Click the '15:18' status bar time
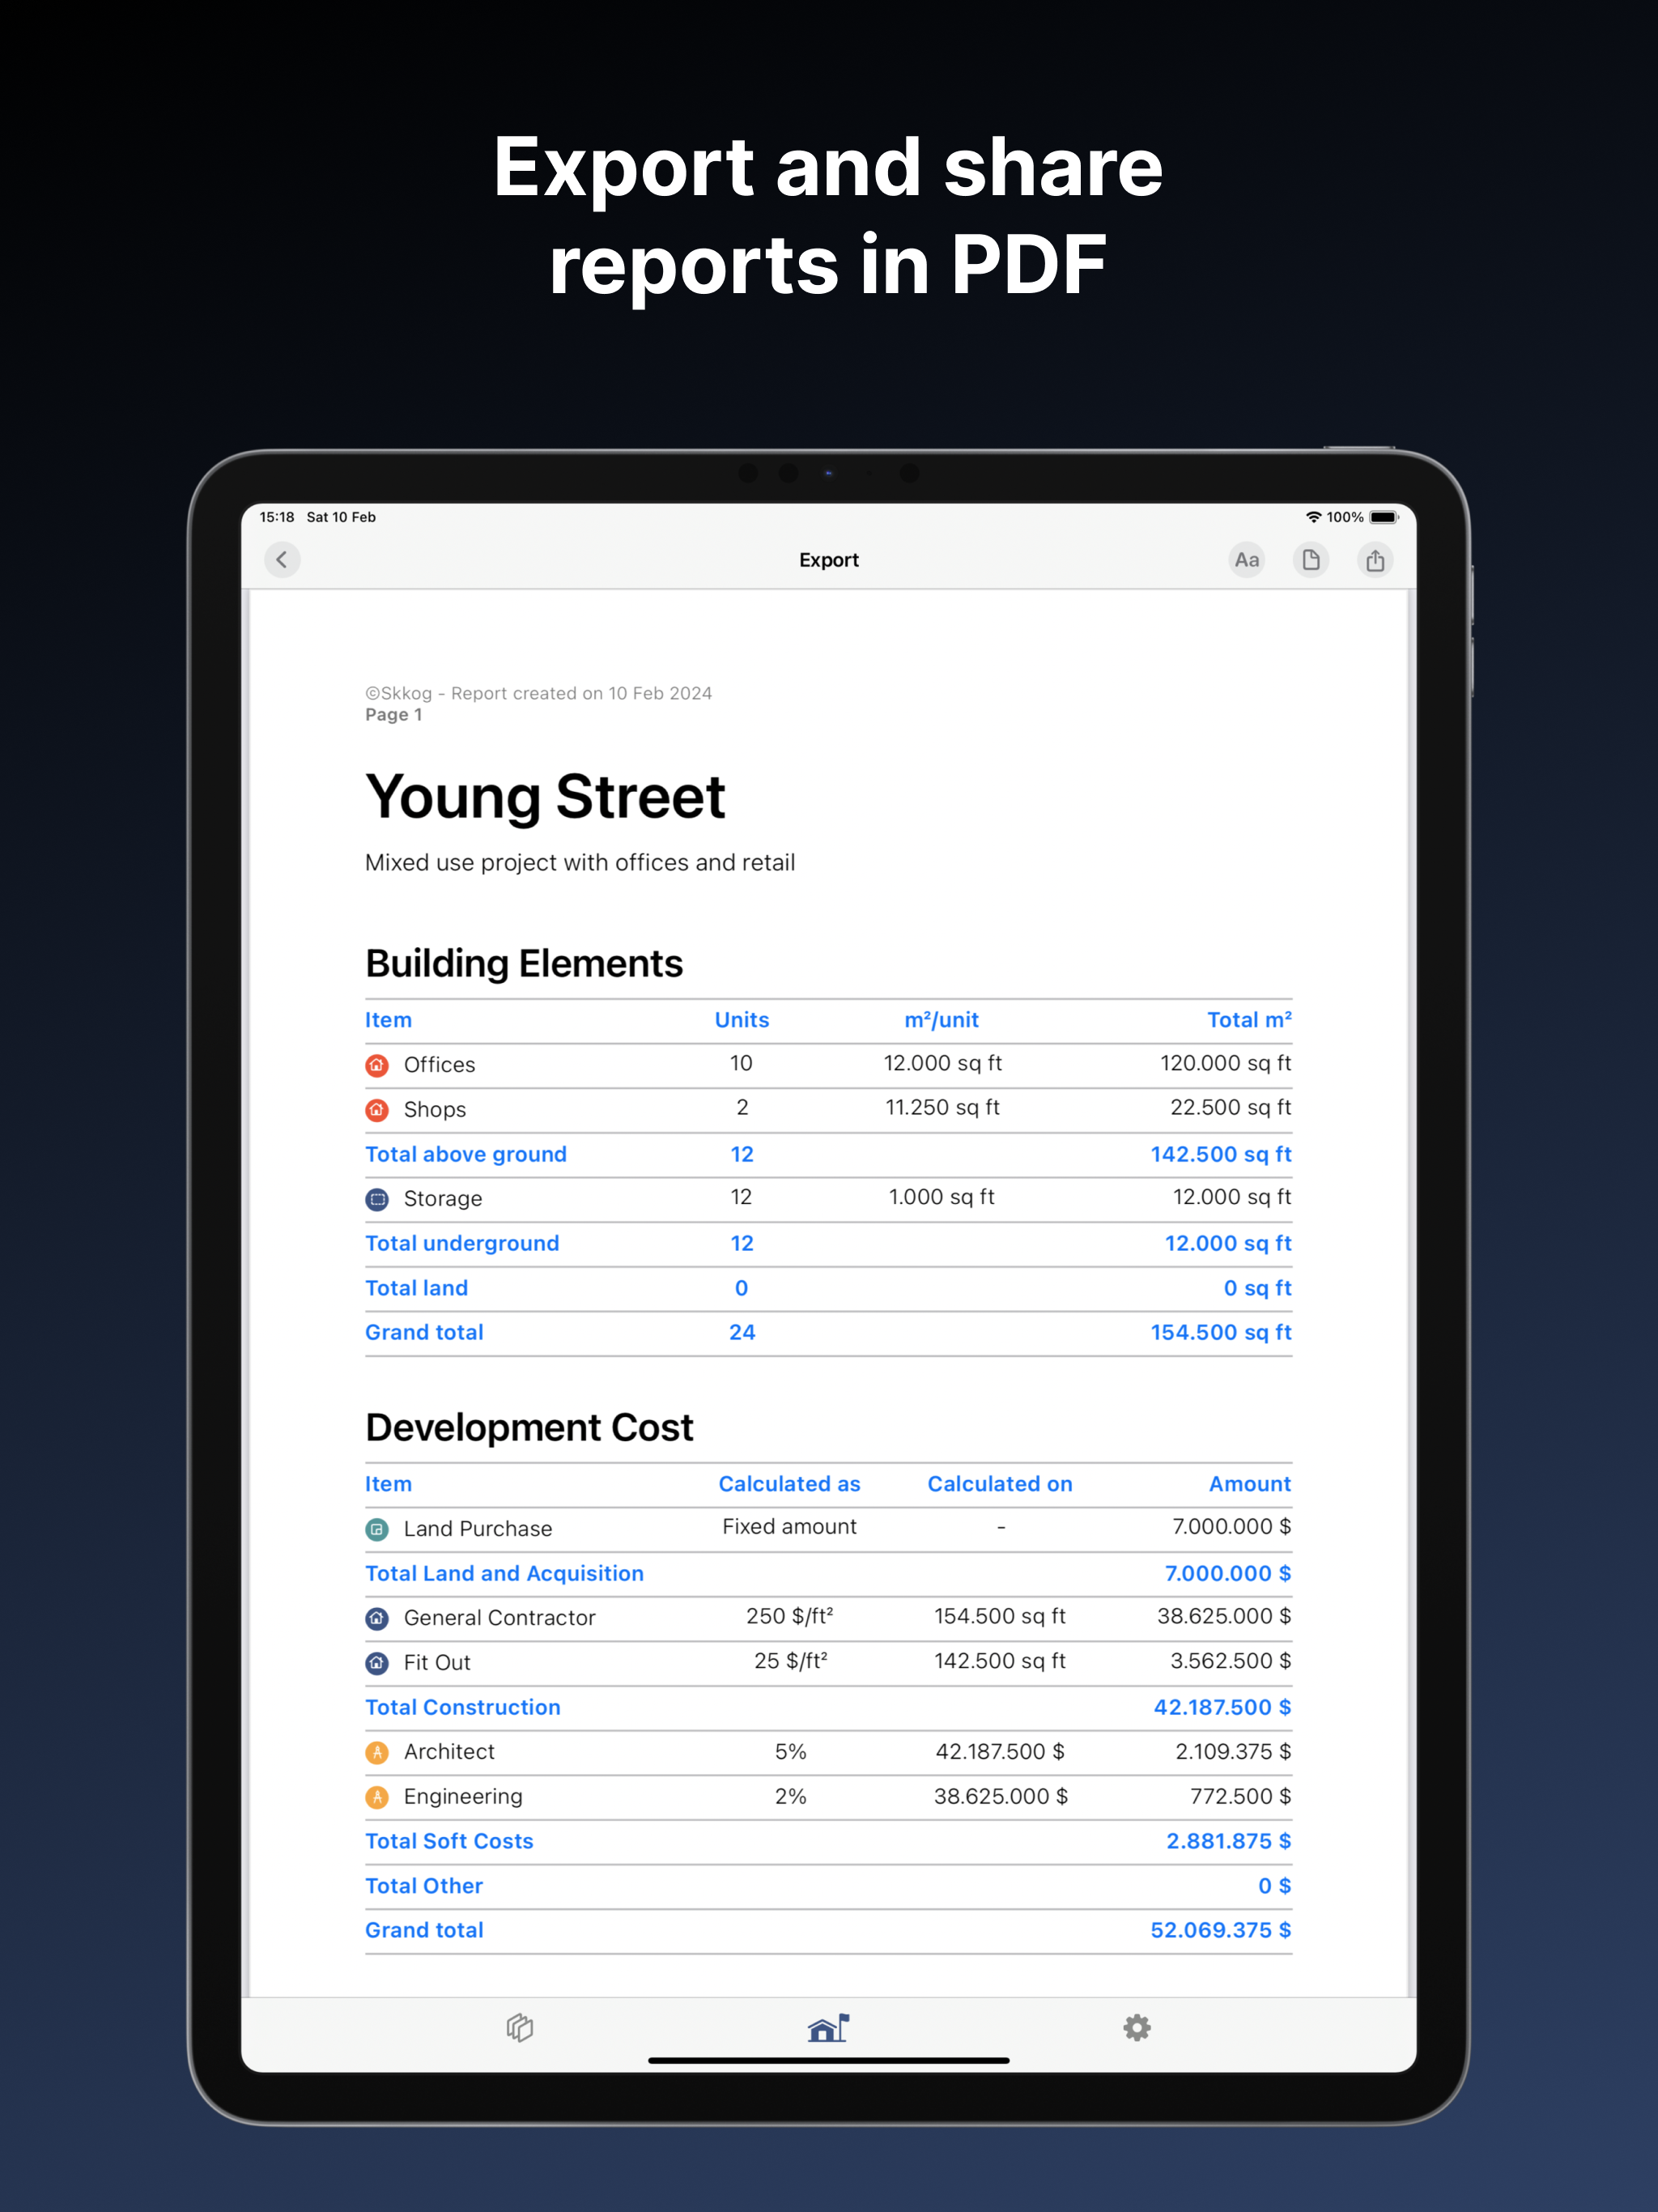The width and height of the screenshot is (1658, 2212). pyautogui.click(x=277, y=517)
